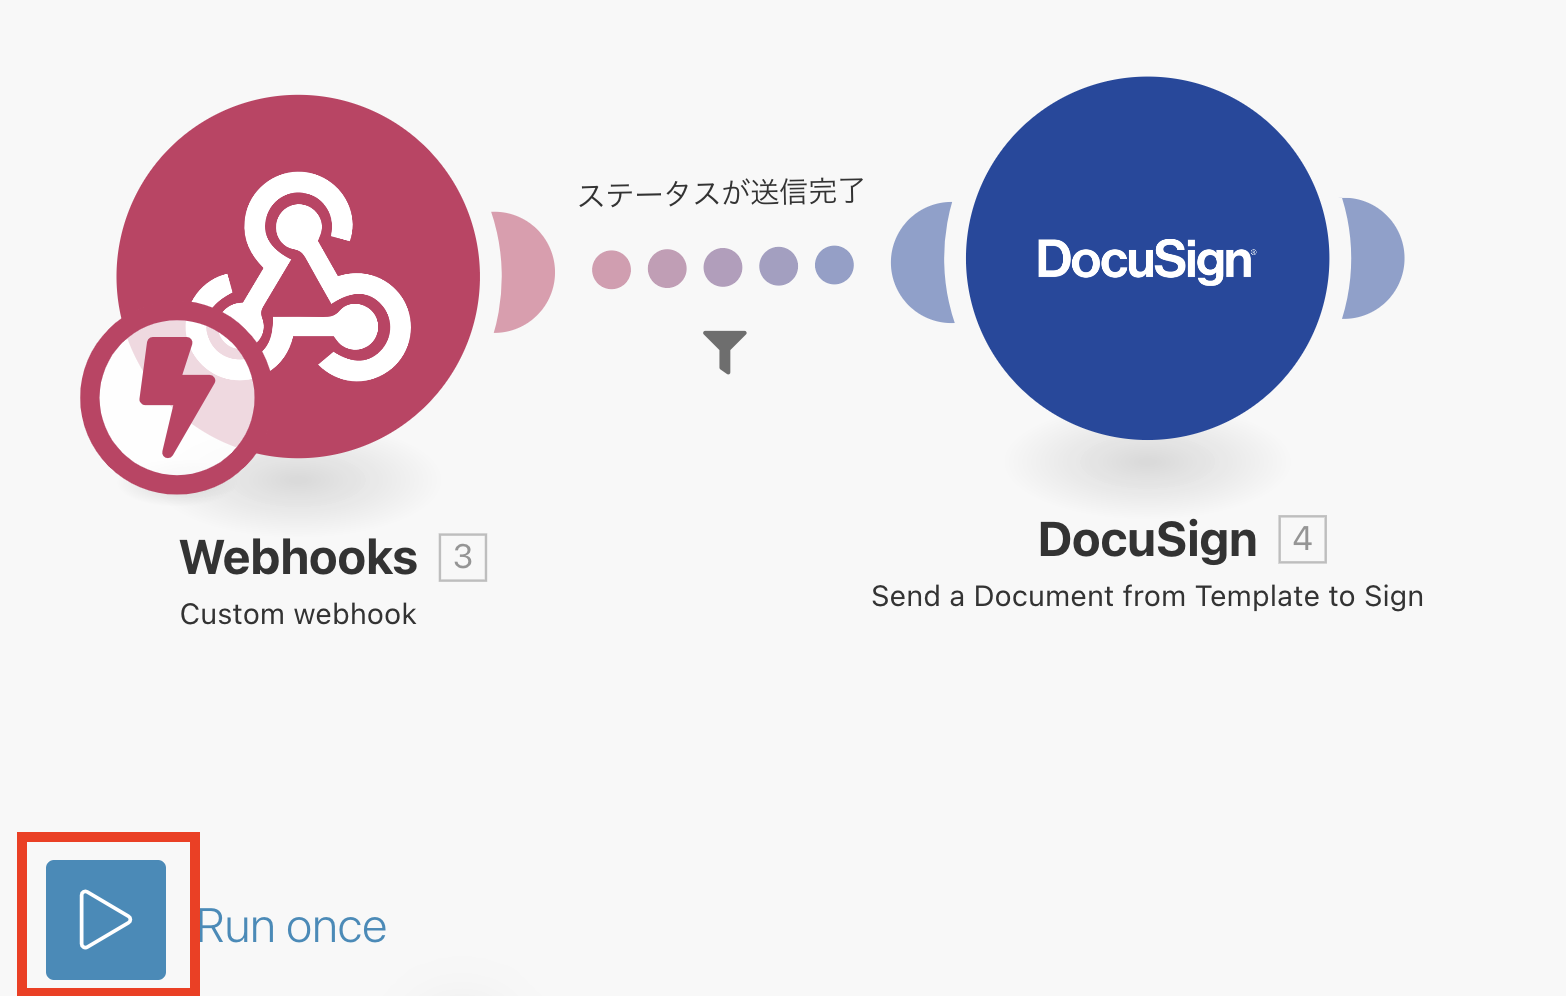This screenshot has width=1566, height=996.
Task: Open the filter named ステータスが送信完了
Action: pyautogui.click(x=722, y=192)
